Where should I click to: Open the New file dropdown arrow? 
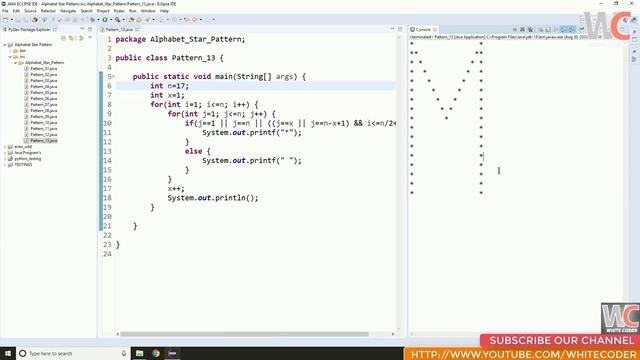coord(11,20)
